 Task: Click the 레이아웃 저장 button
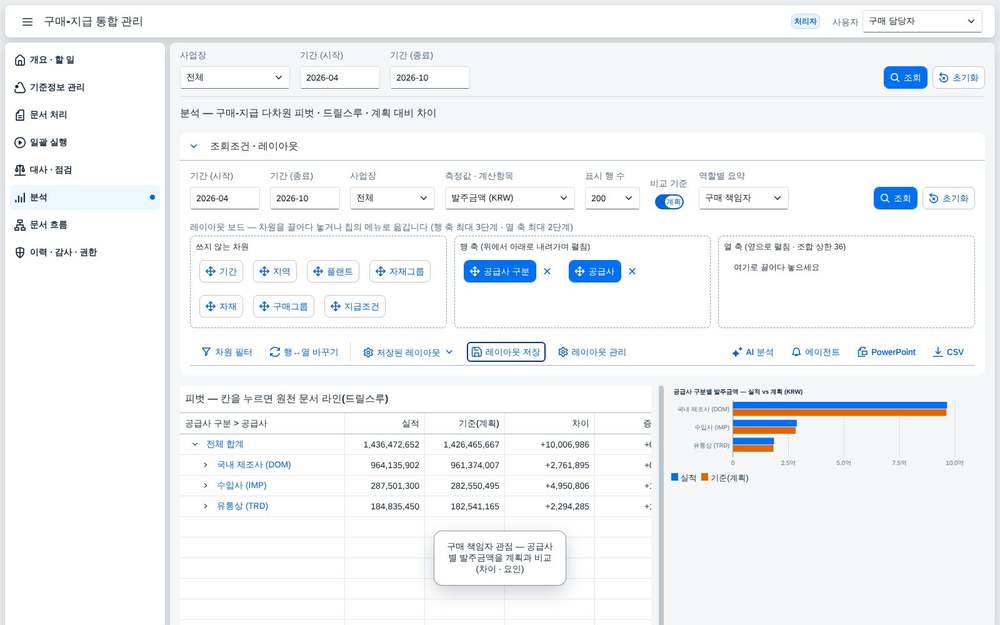pyautogui.click(x=506, y=352)
